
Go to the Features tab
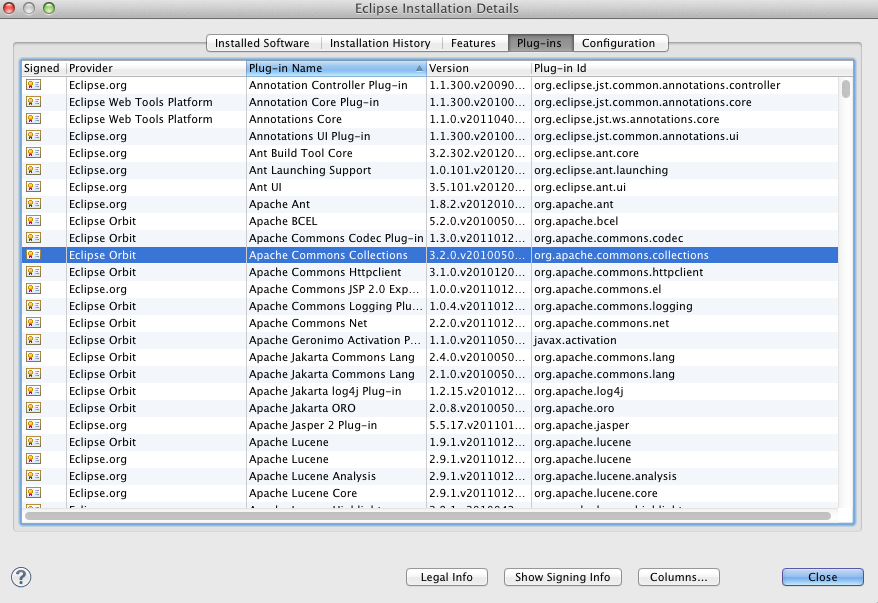[473, 43]
